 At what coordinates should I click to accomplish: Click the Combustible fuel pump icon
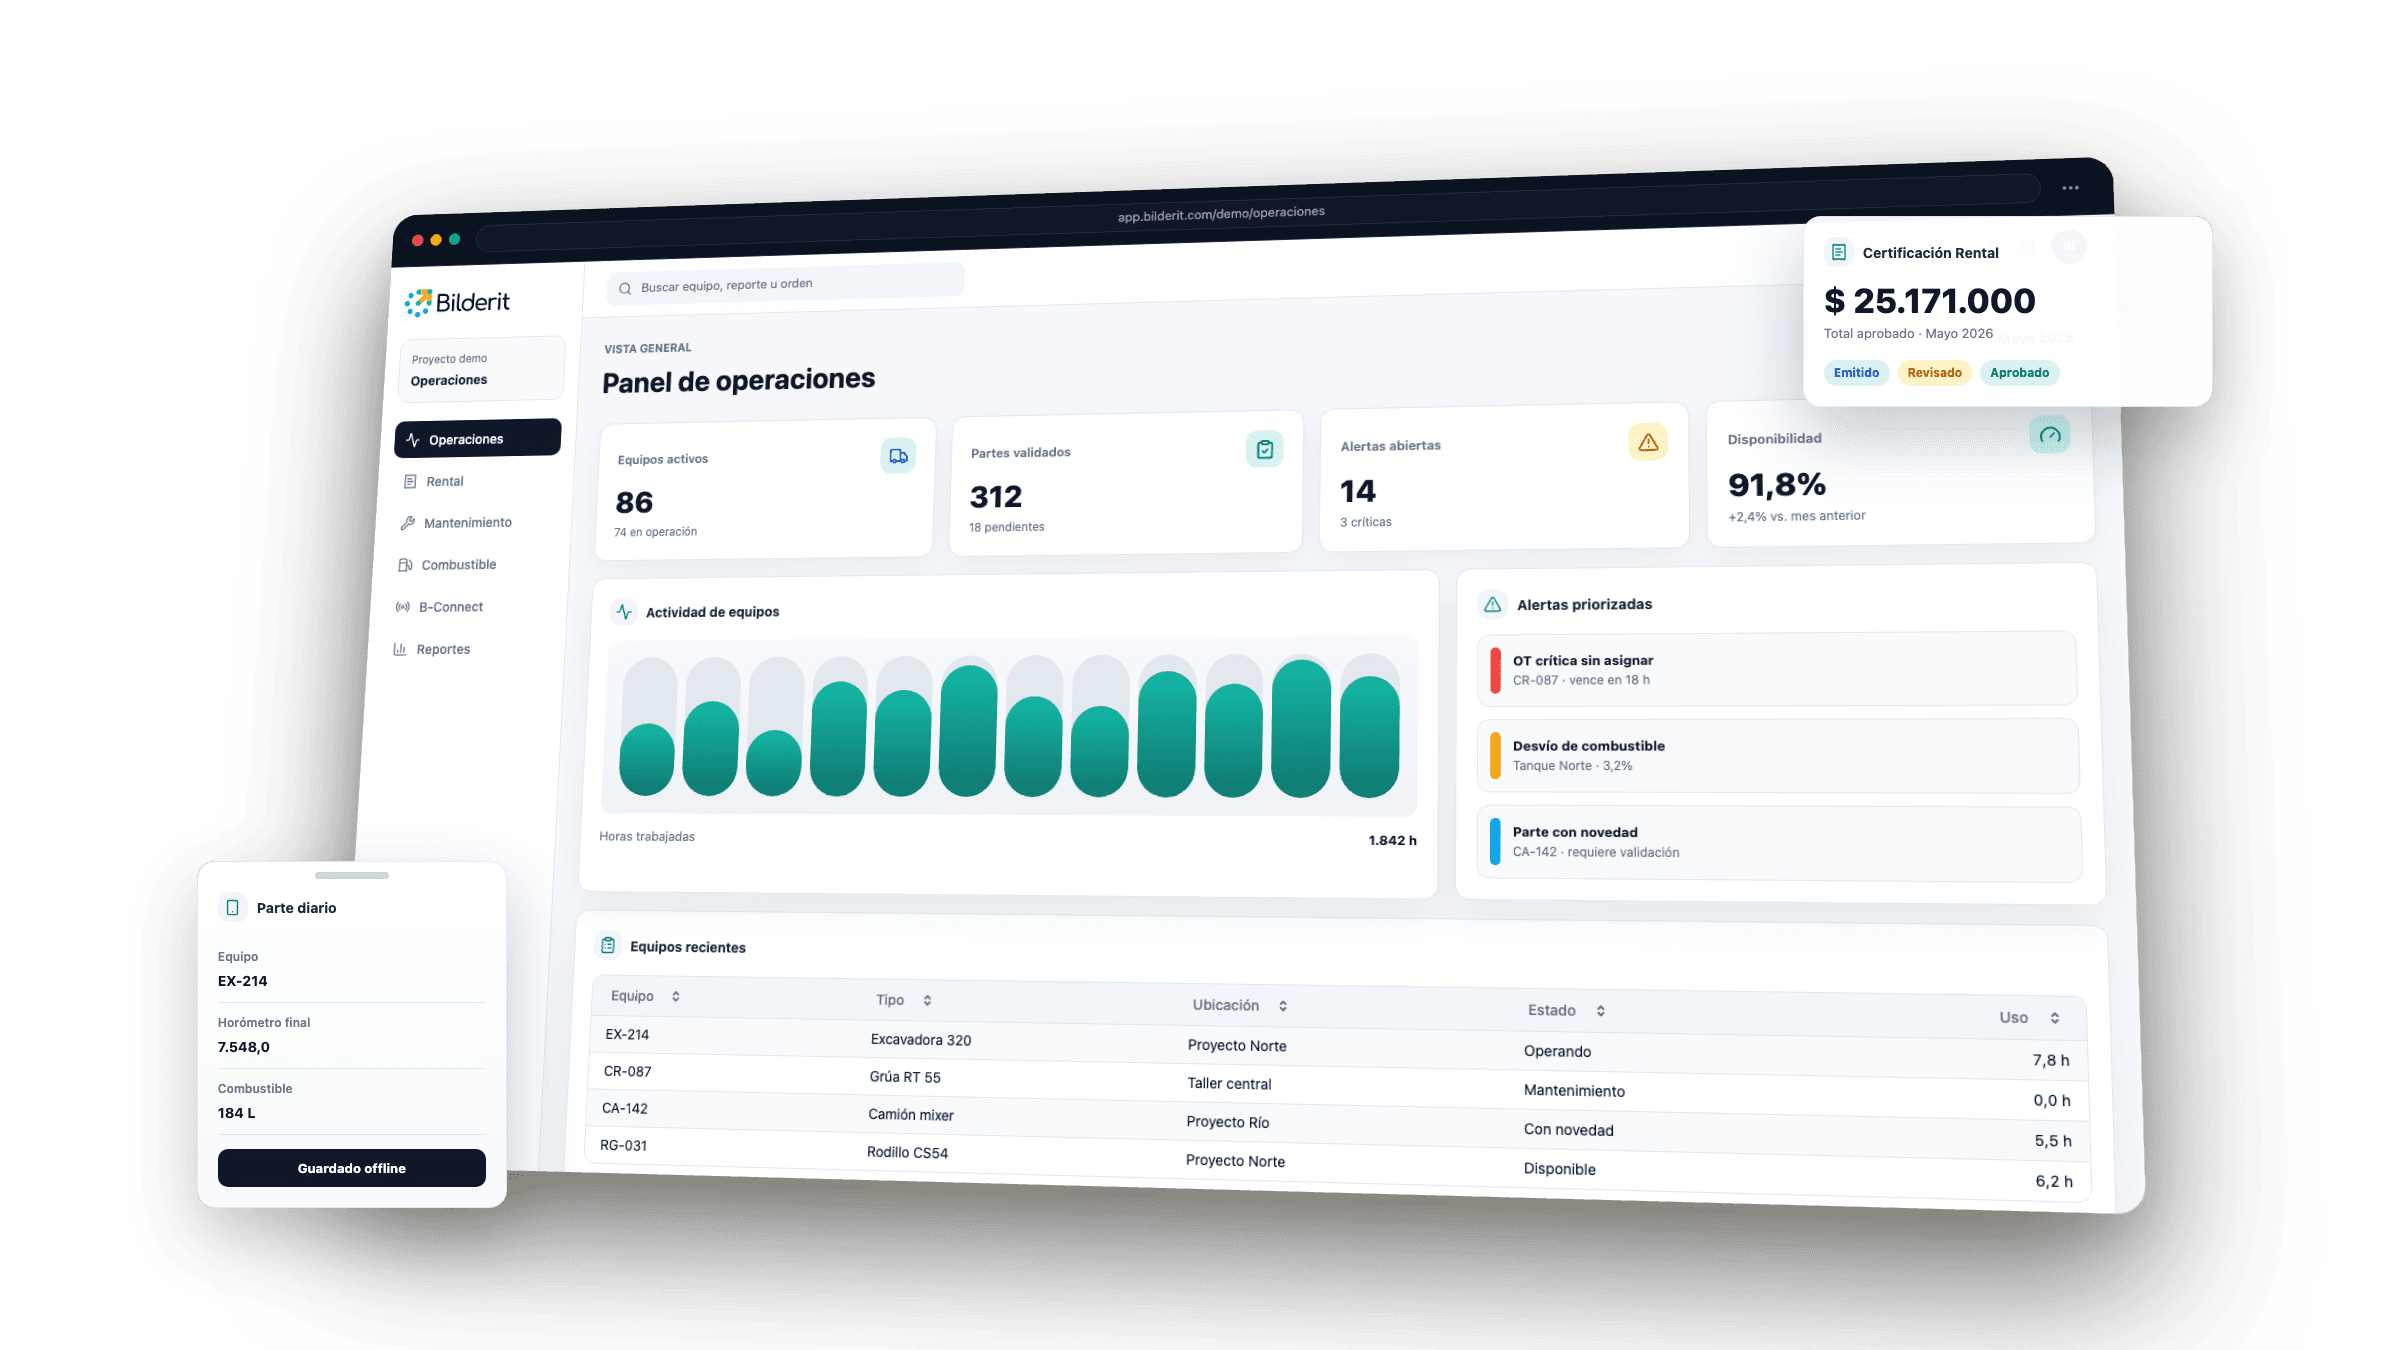tap(405, 565)
